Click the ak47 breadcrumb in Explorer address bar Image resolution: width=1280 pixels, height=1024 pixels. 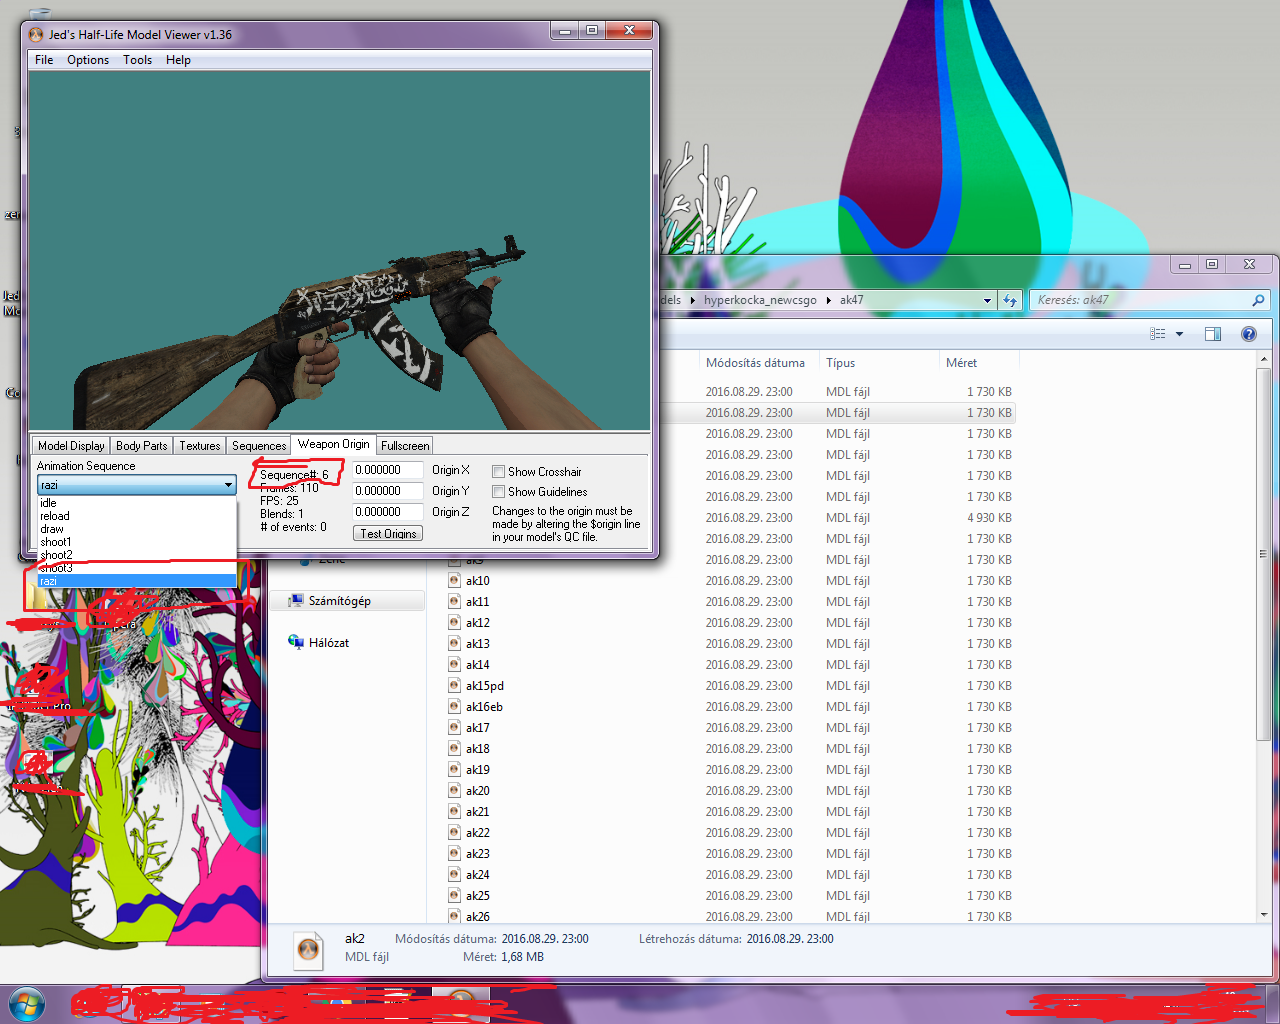click(851, 300)
